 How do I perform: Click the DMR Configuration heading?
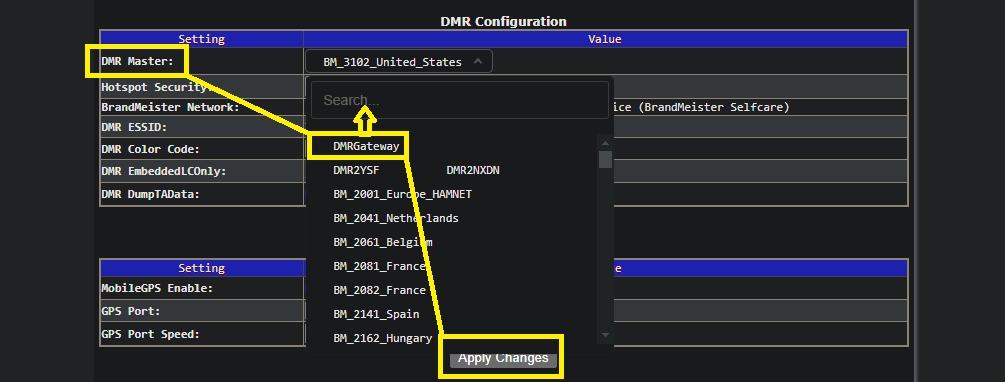[x=503, y=21]
